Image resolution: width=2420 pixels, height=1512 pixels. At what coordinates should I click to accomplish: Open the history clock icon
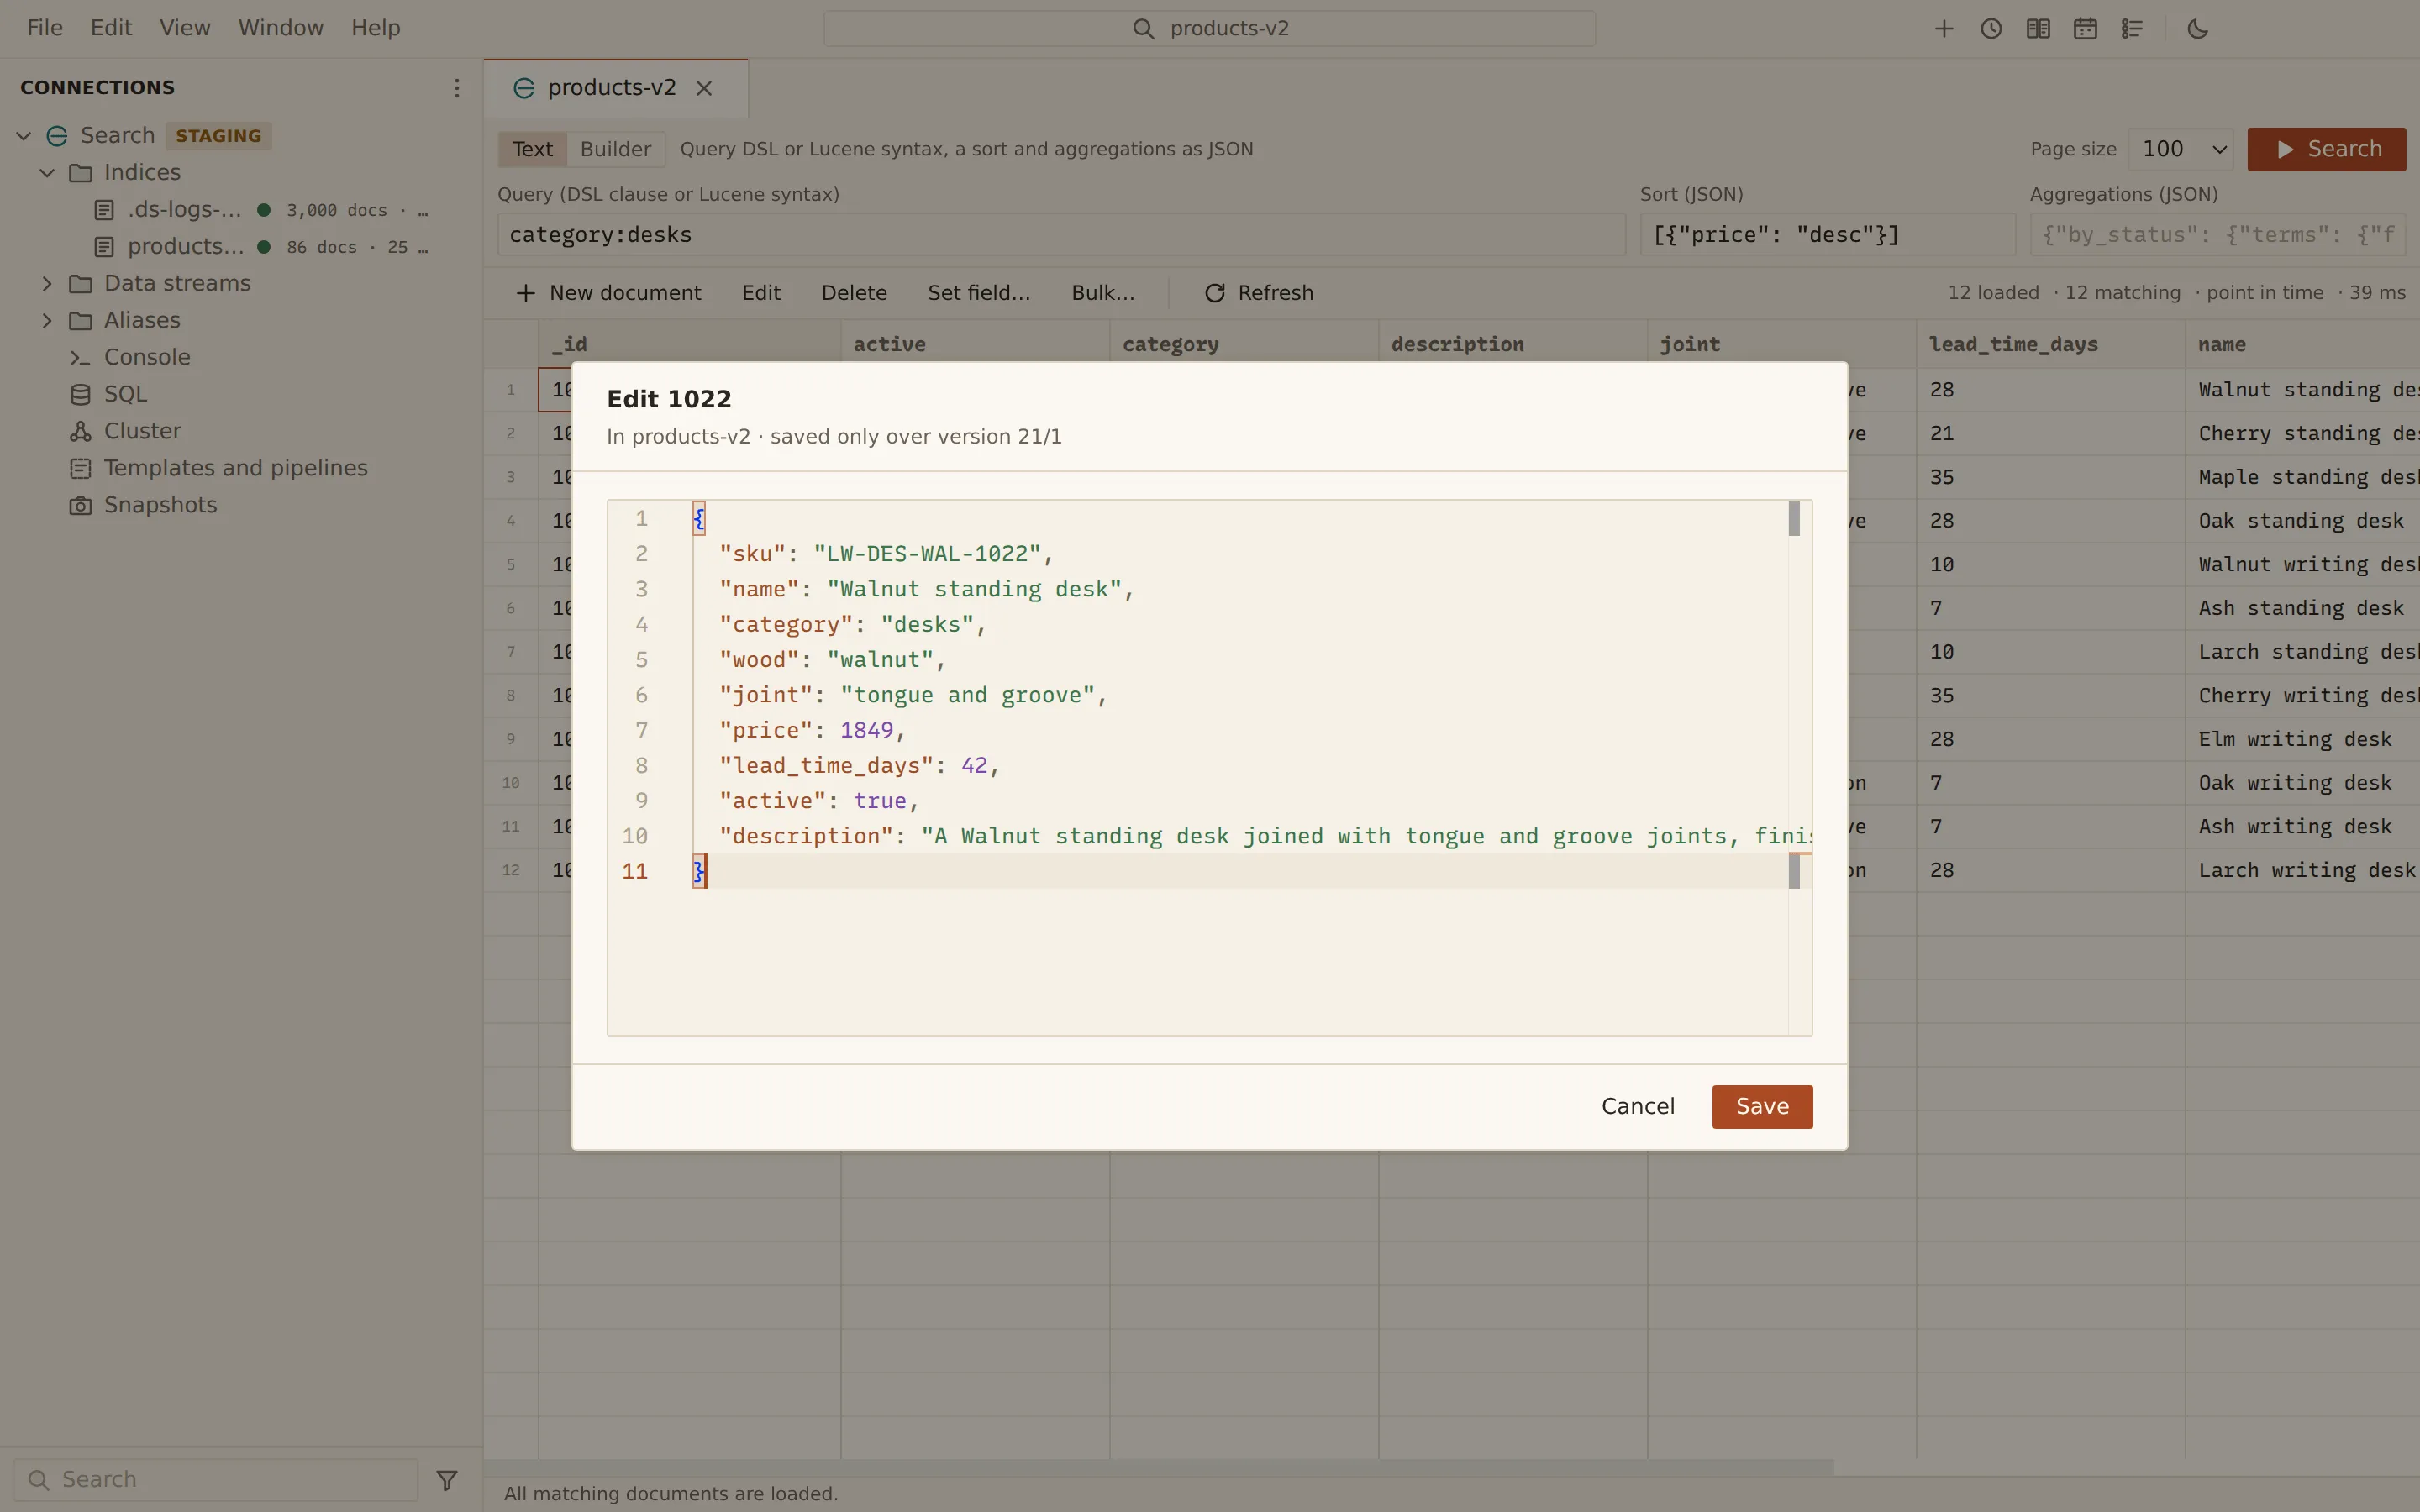click(1991, 29)
